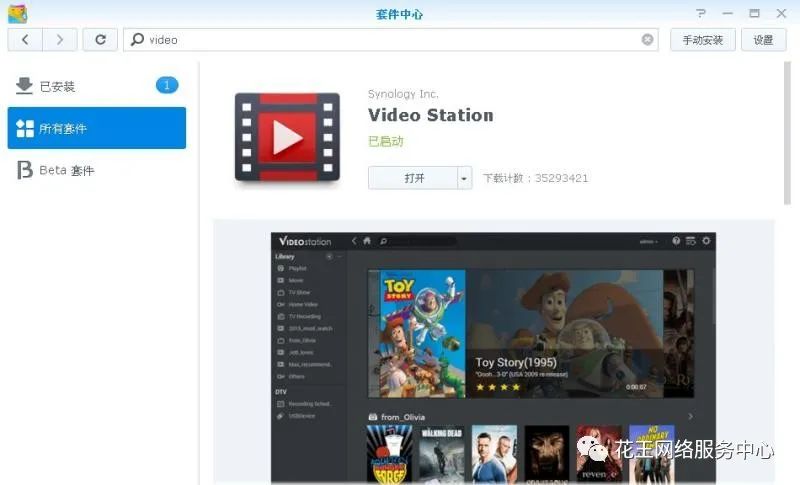The image size is (800, 485).
Task: Close the Package Center window
Action: (781, 13)
